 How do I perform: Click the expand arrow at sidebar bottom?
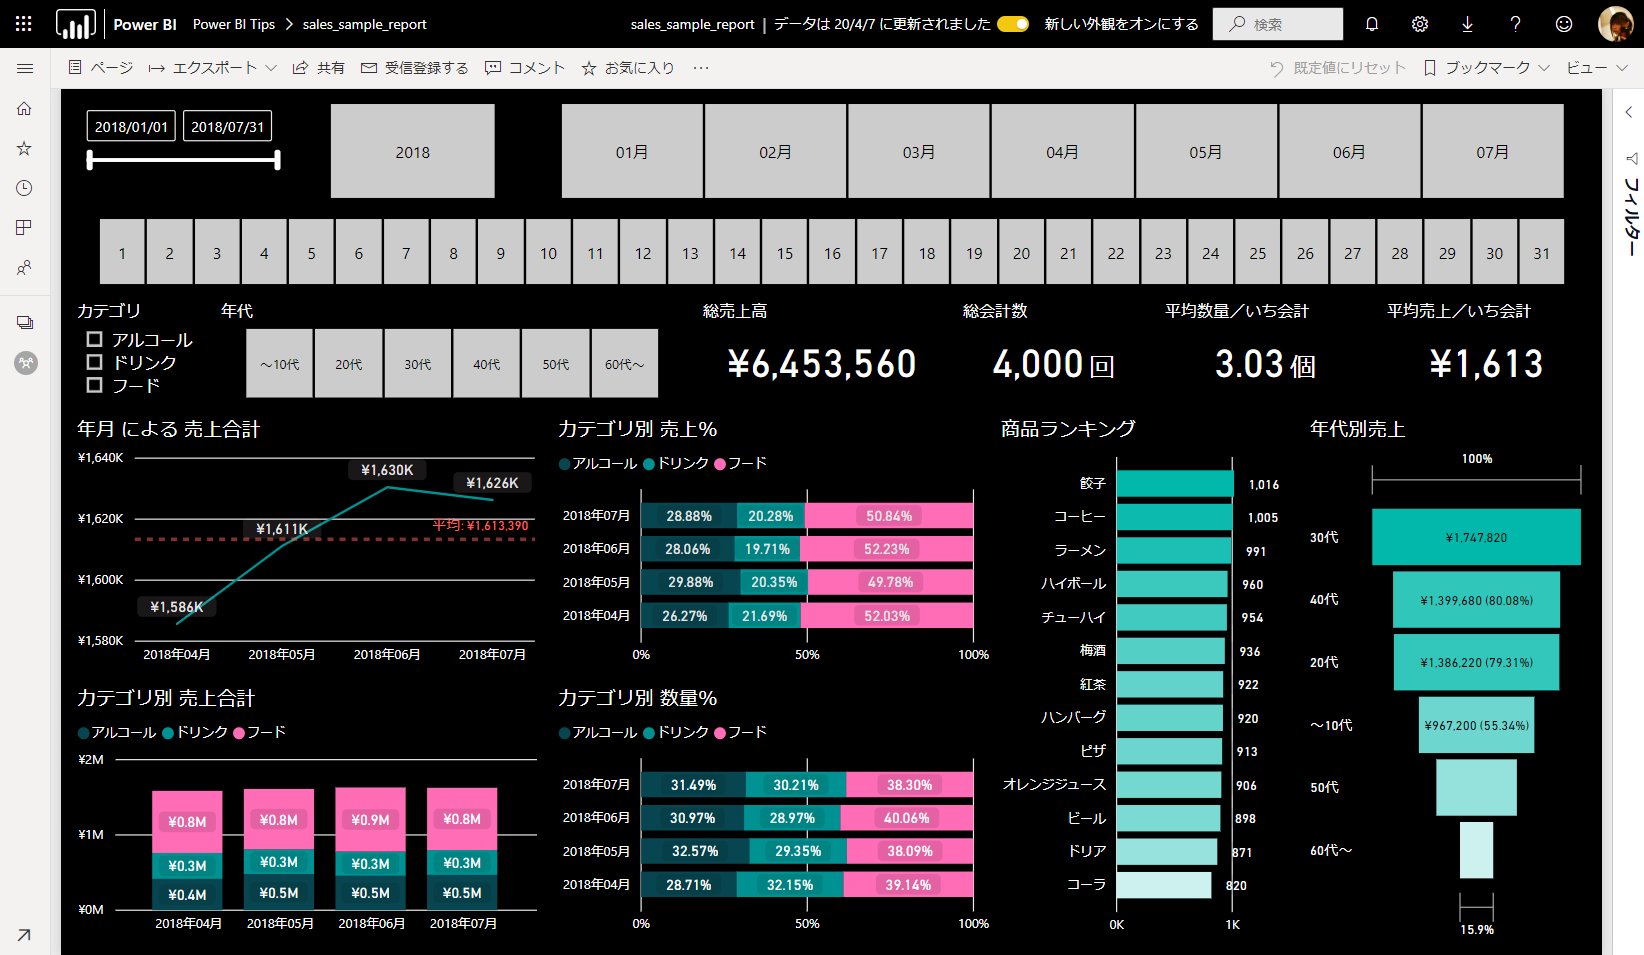[x=24, y=935]
